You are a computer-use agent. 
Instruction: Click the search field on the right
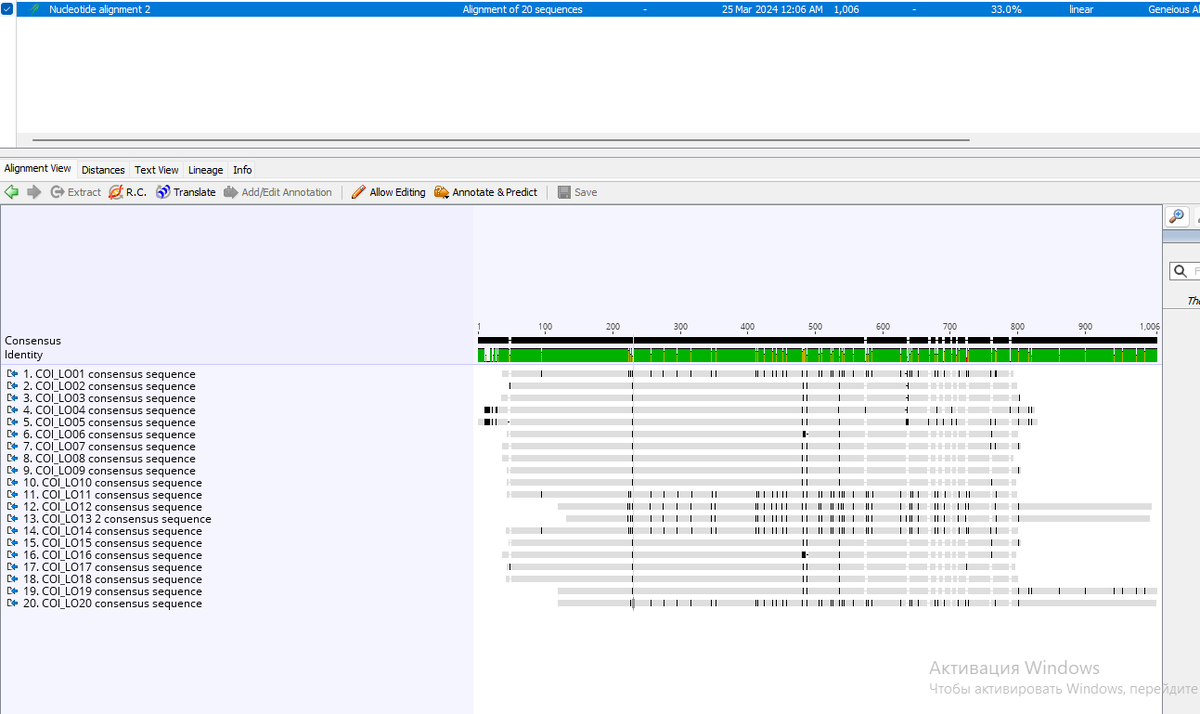pos(1186,271)
